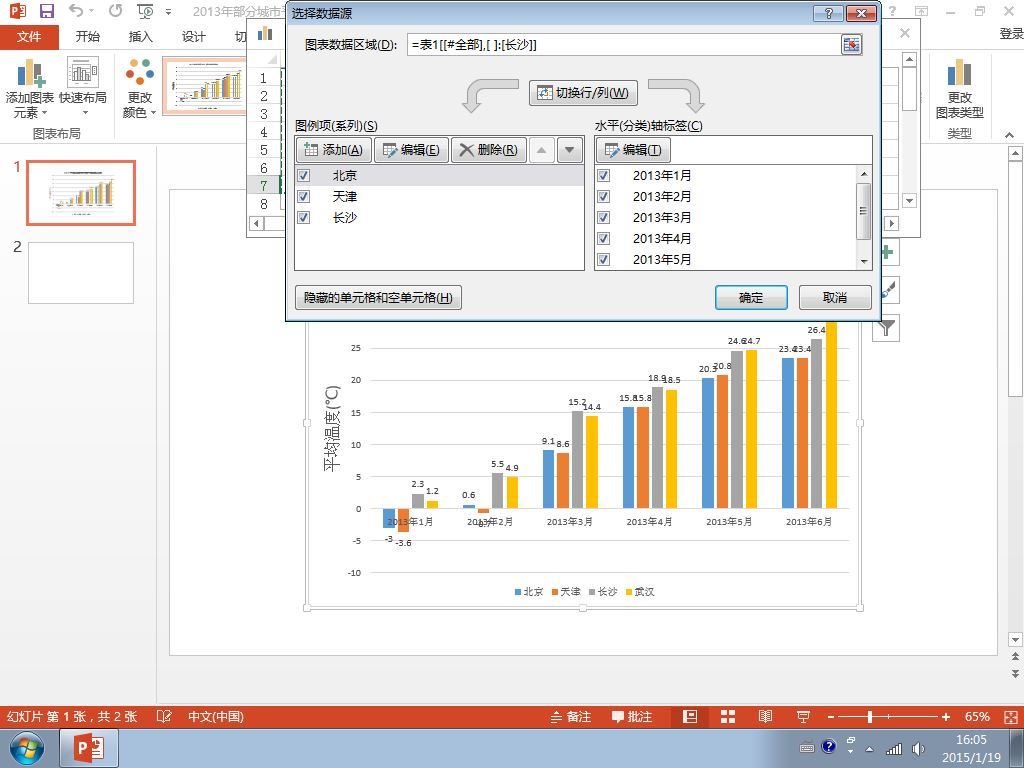1024x768 pixels.
Task: Click the range collapse icon in data range field
Action: pyautogui.click(x=851, y=44)
